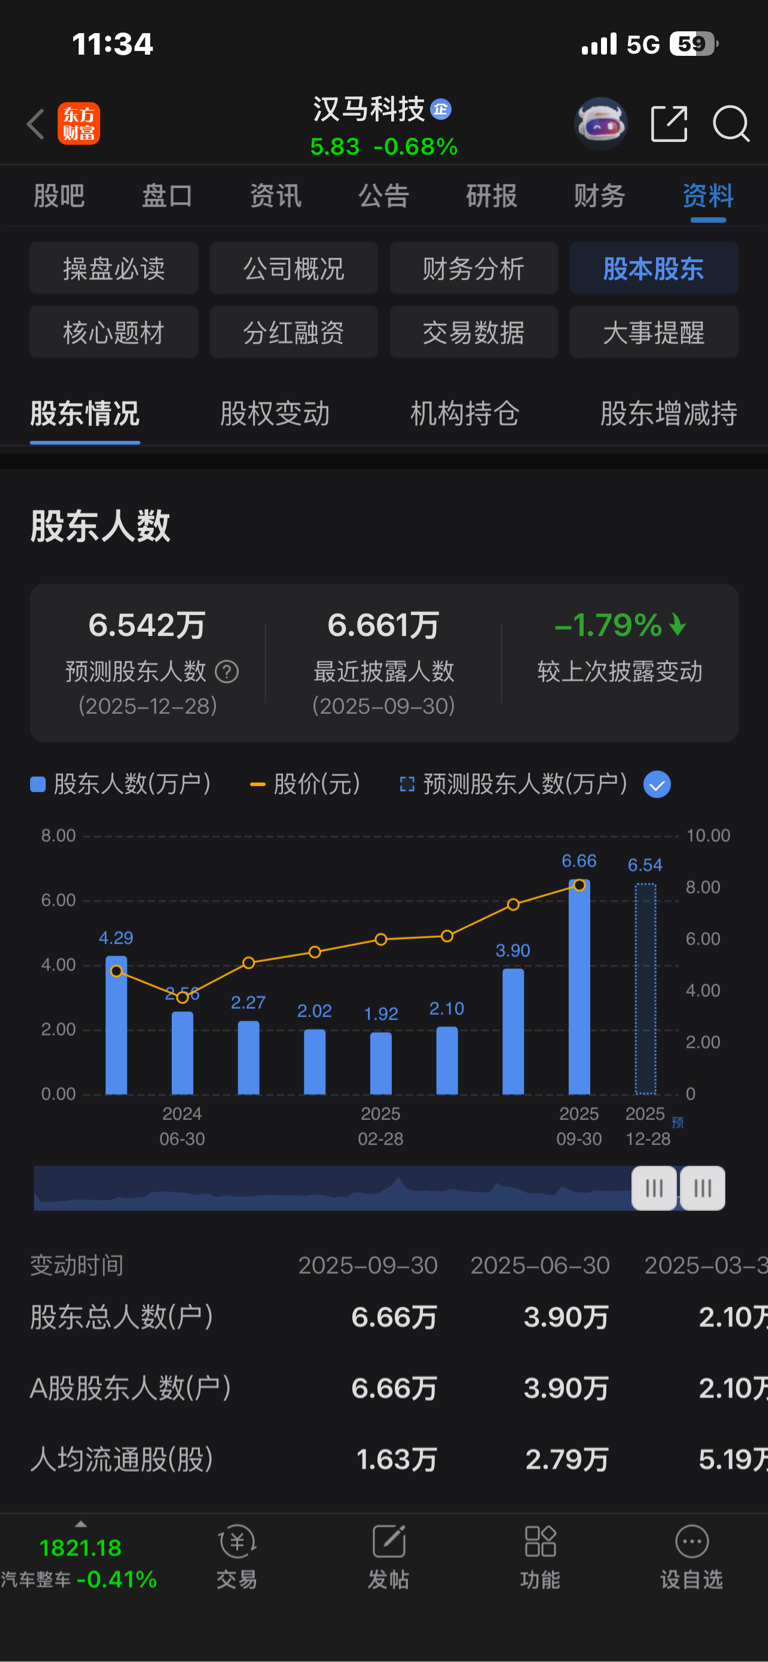Tap the 2.79万 cell in 人均流通股 row
Image resolution: width=768 pixels, height=1662 pixels.
coord(567,1460)
